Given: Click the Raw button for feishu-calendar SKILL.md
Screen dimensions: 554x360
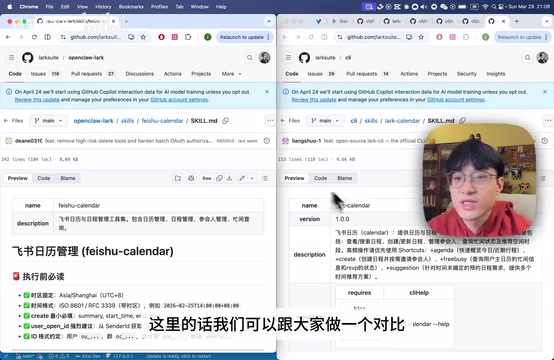Looking at the screenshot, I should [207, 178].
